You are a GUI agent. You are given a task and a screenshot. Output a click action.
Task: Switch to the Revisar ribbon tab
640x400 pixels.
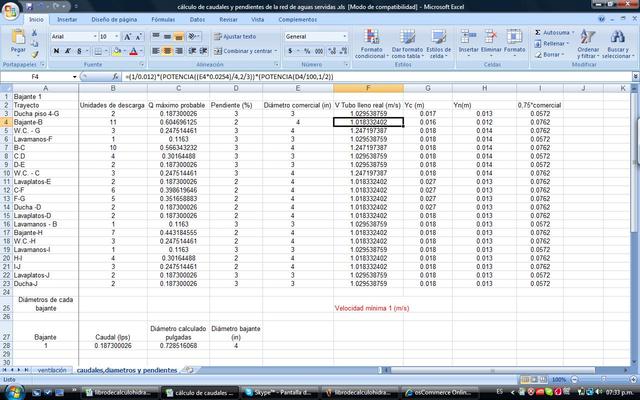tap(228, 20)
